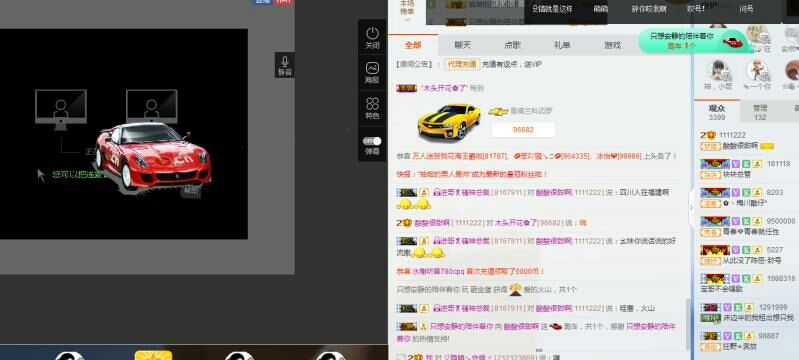The width and height of the screenshot is (799, 360).
Task: Click the avatar labeled 神，小哥
Action: tap(718, 70)
